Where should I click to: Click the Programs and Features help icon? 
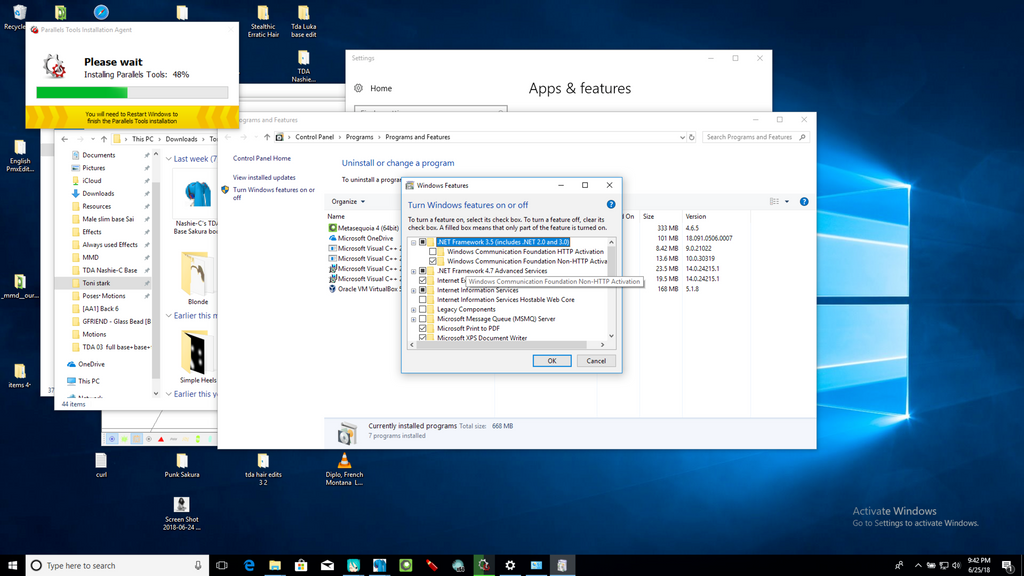(x=804, y=202)
